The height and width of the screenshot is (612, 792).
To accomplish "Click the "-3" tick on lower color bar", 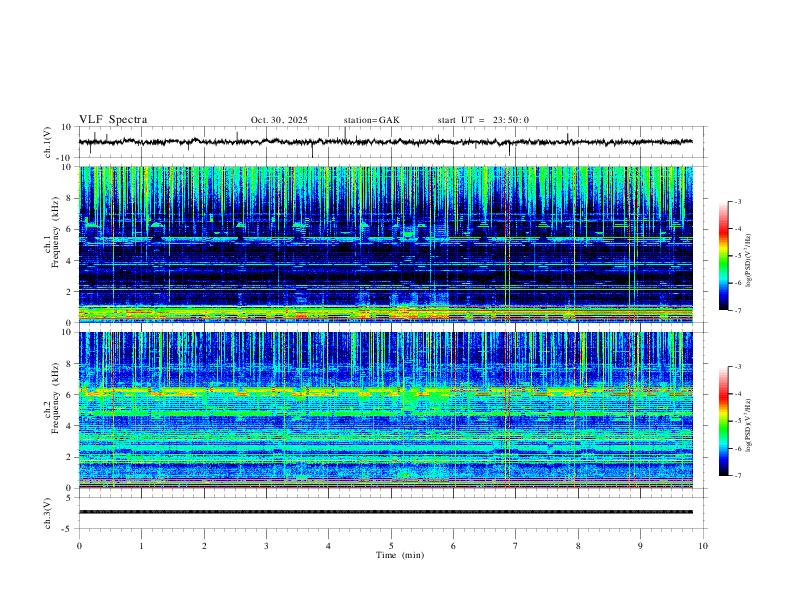I will (x=737, y=367).
